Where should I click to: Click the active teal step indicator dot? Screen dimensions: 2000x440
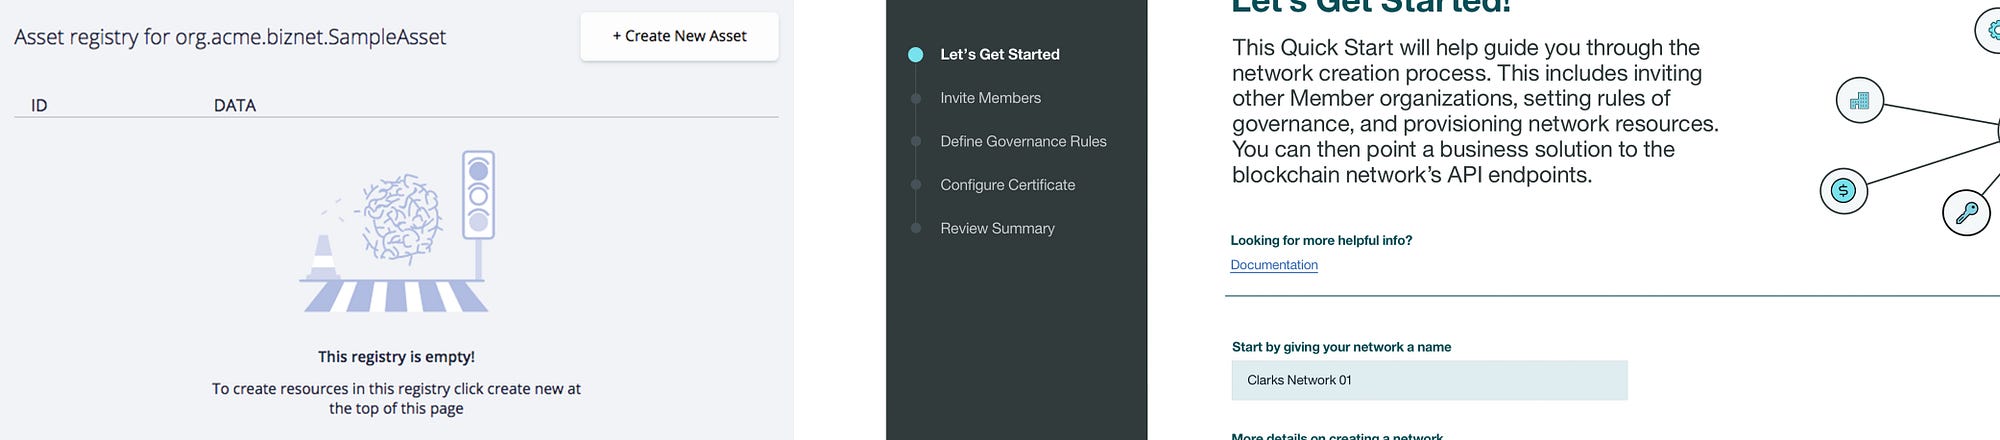[915, 54]
